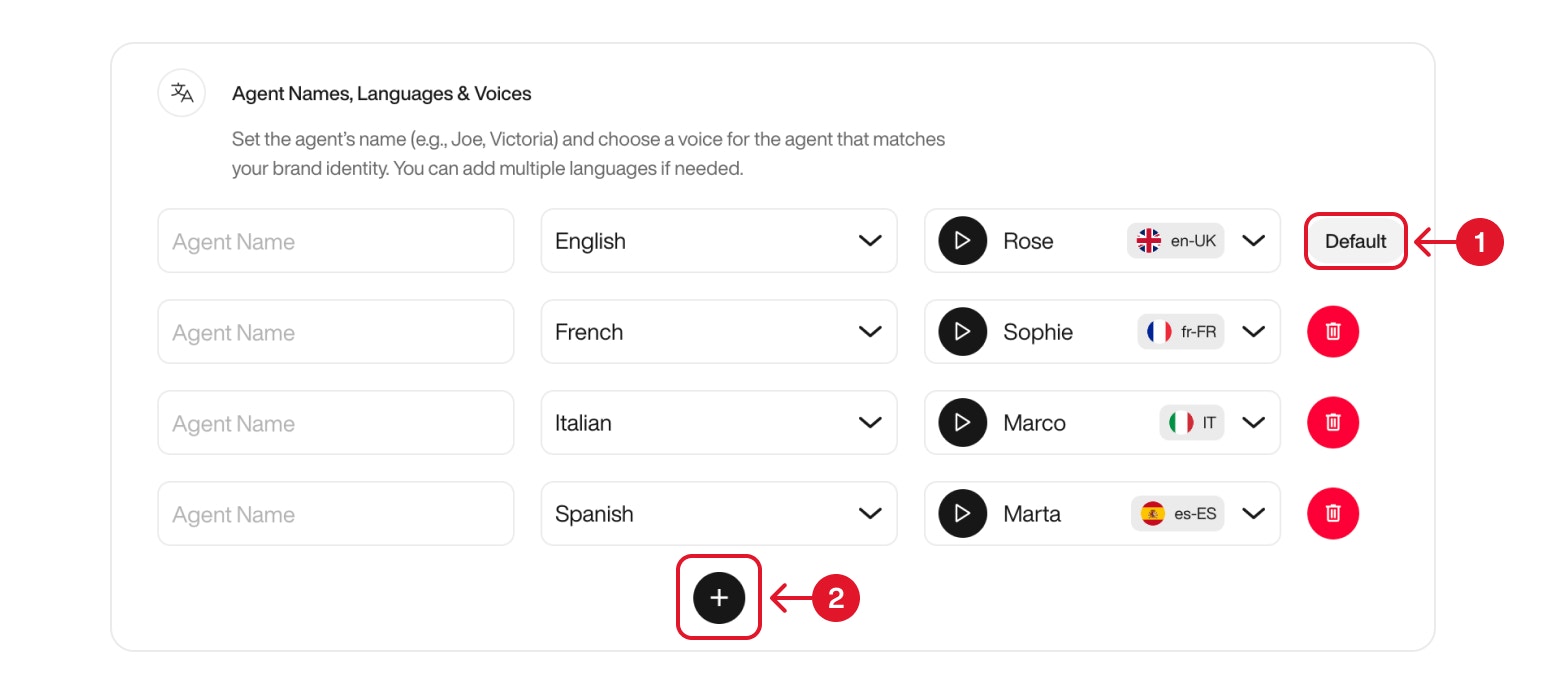Image resolution: width=1562 pixels, height=694 pixels.
Task: Play the Marta voice preview
Action: 961,513
